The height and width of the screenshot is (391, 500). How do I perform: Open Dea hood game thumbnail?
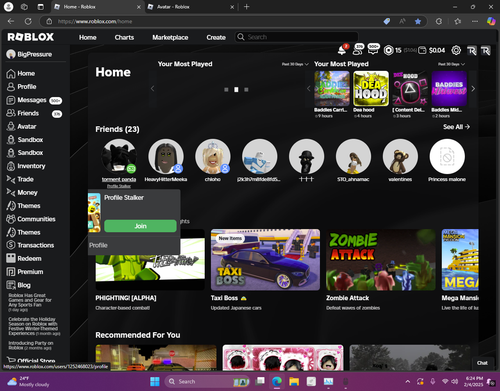[x=371, y=88]
